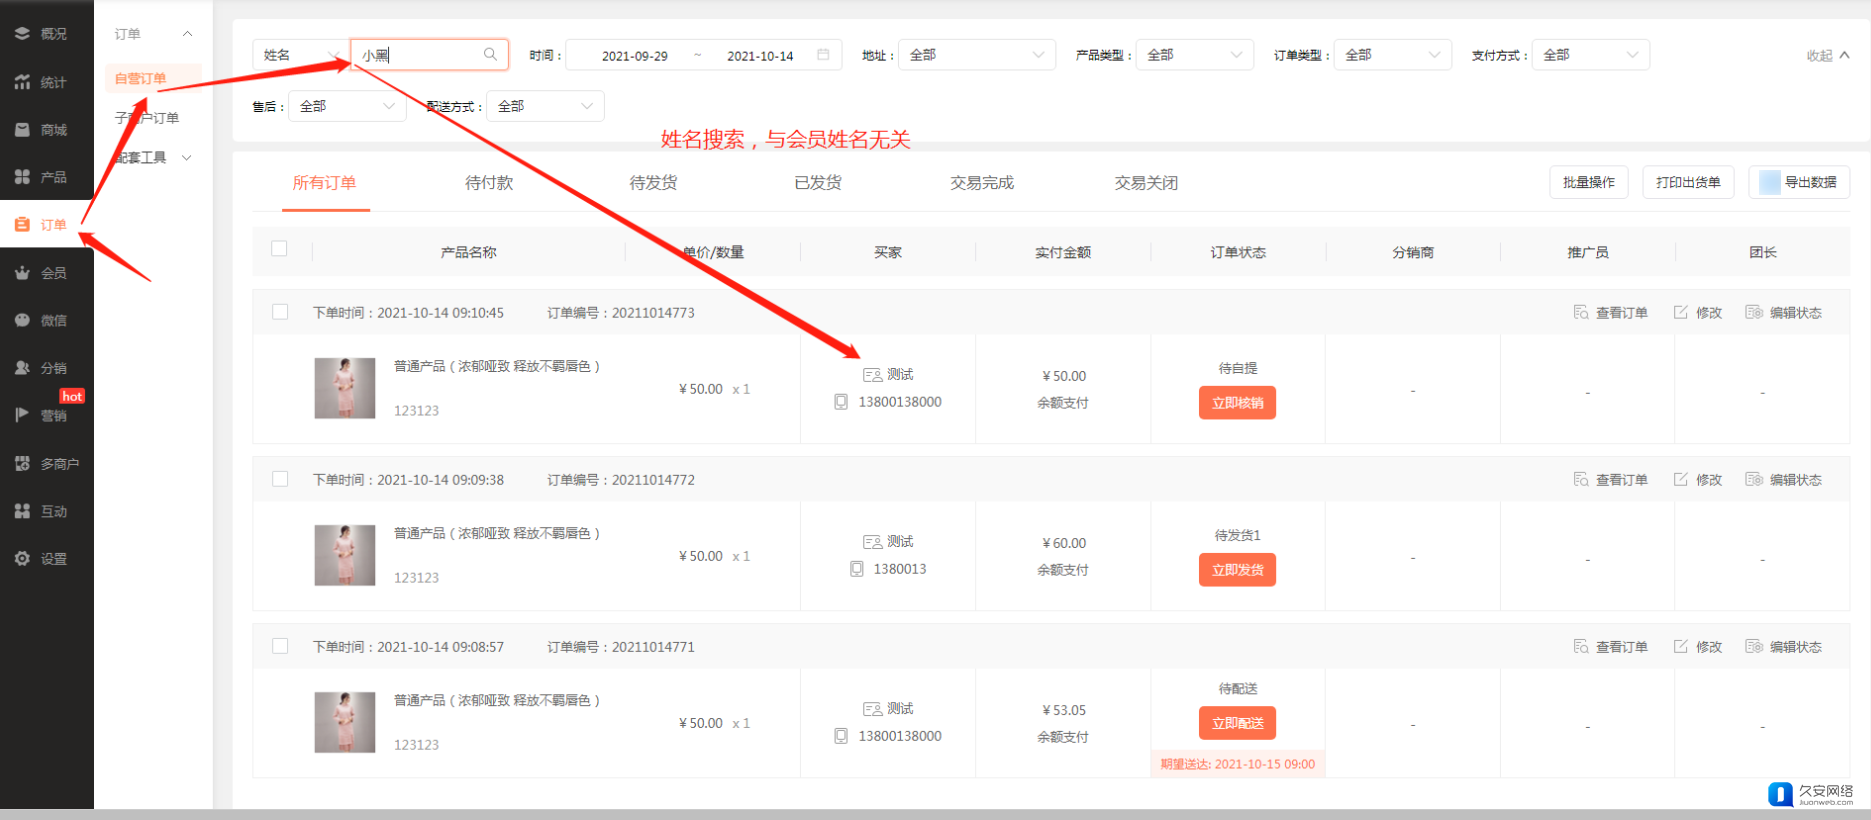1871x820 pixels.
Task: Open the calendar icon in date range
Action: click(823, 55)
